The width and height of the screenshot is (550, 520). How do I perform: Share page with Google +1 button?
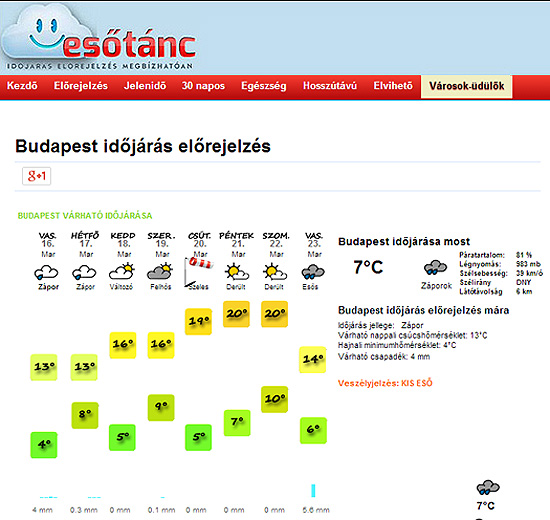[36, 176]
